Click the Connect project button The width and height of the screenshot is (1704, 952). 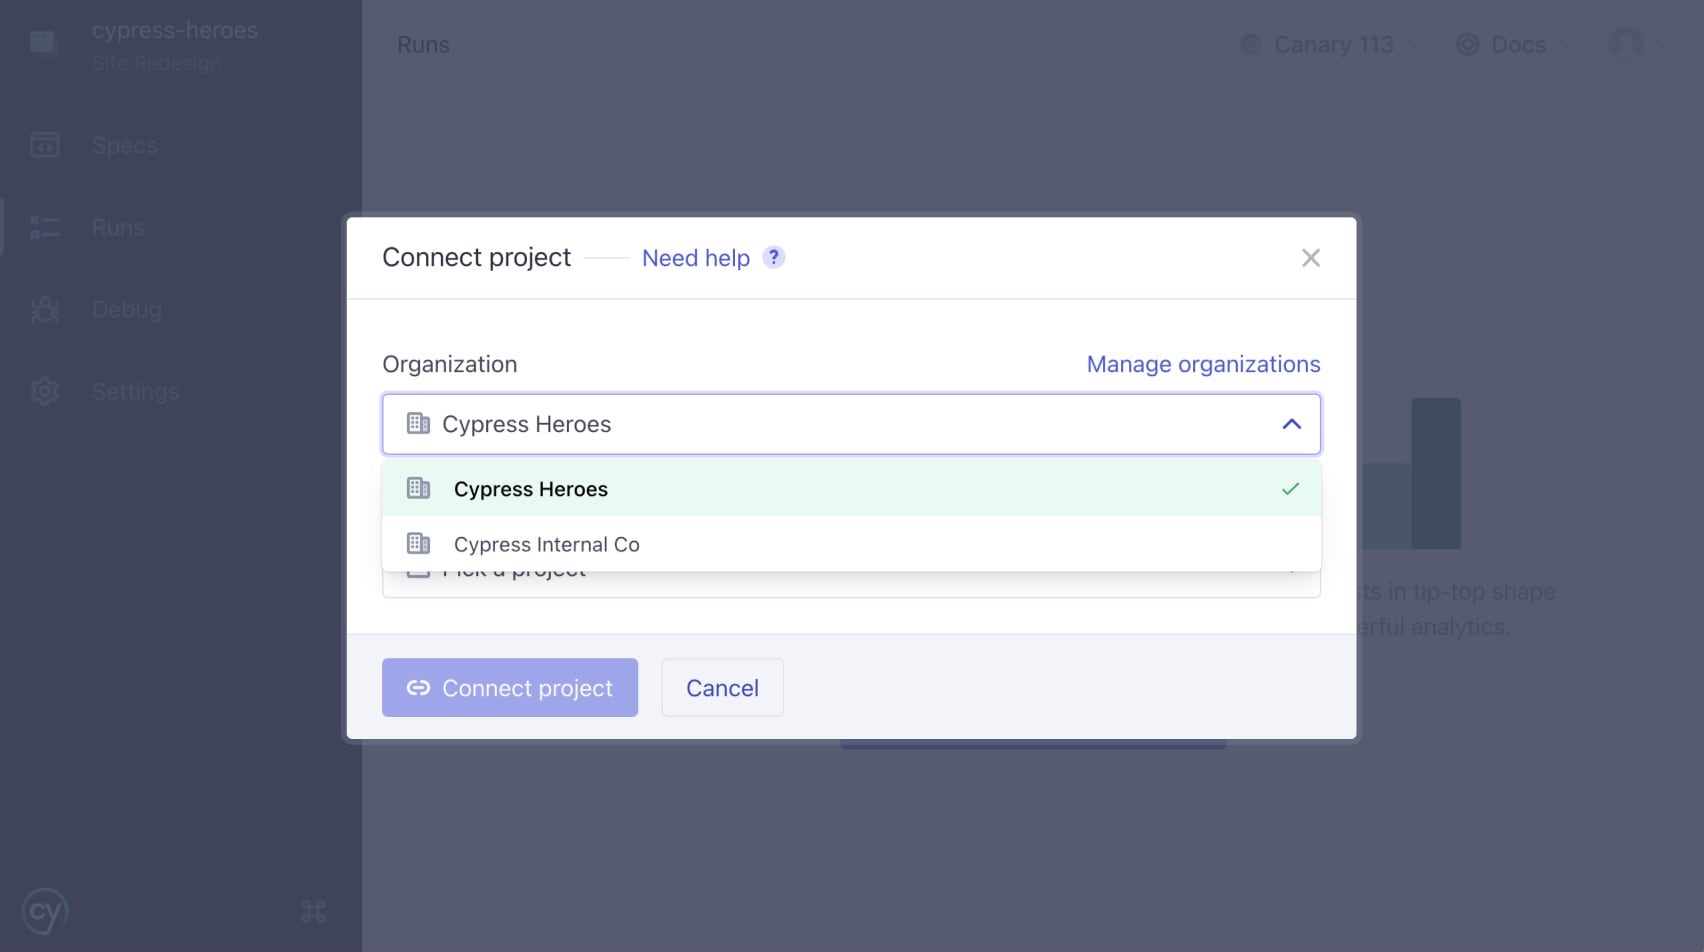[x=509, y=687]
